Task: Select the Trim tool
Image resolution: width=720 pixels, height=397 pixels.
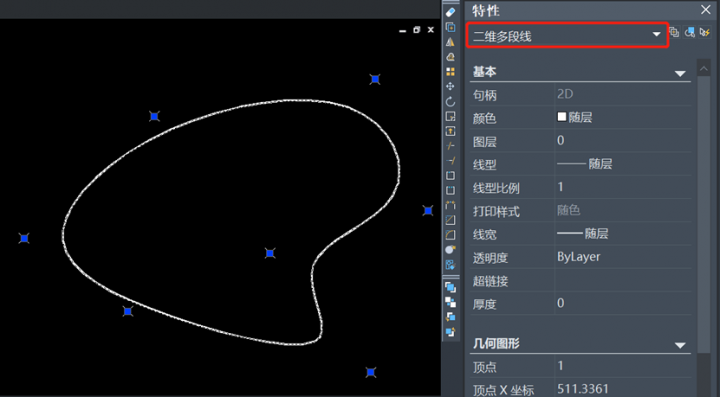Action: [450, 146]
